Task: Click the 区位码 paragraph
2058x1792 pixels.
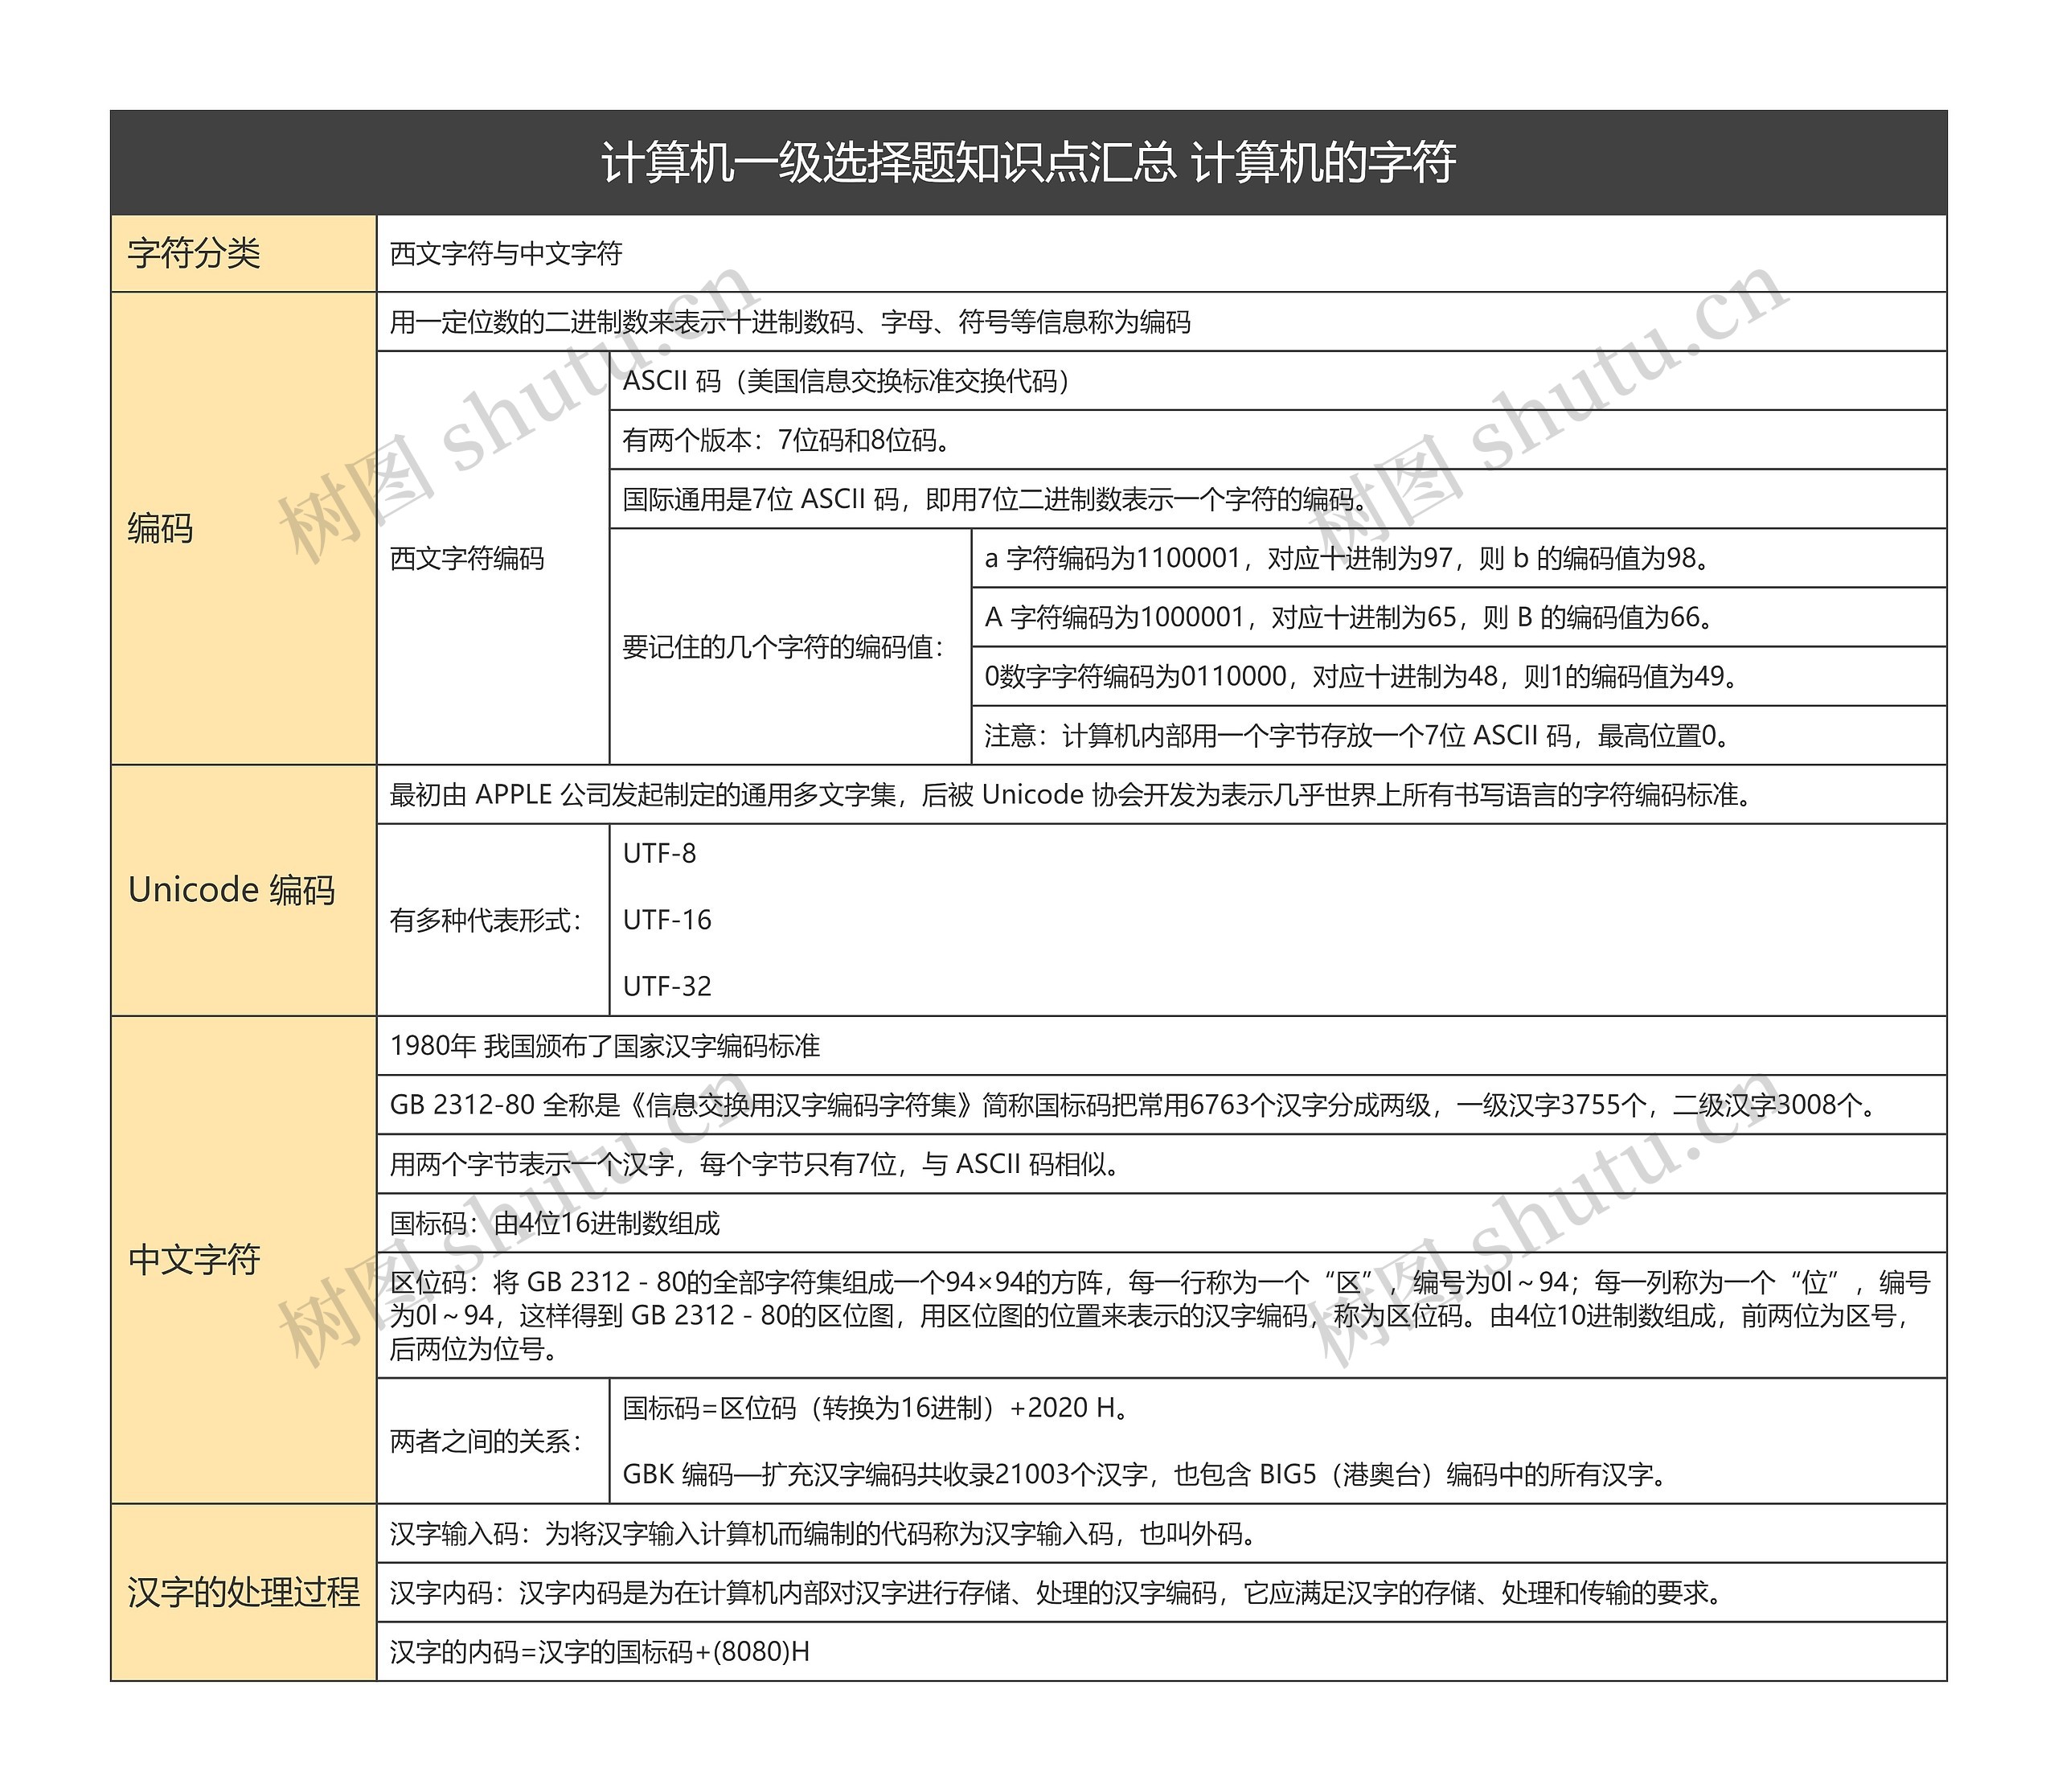Action: click(x=1160, y=1315)
